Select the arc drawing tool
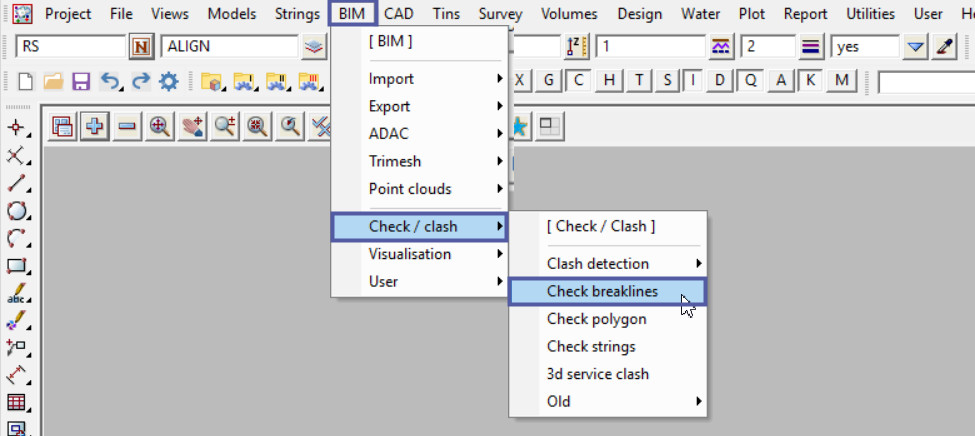The width and height of the screenshot is (975, 436). 17,238
